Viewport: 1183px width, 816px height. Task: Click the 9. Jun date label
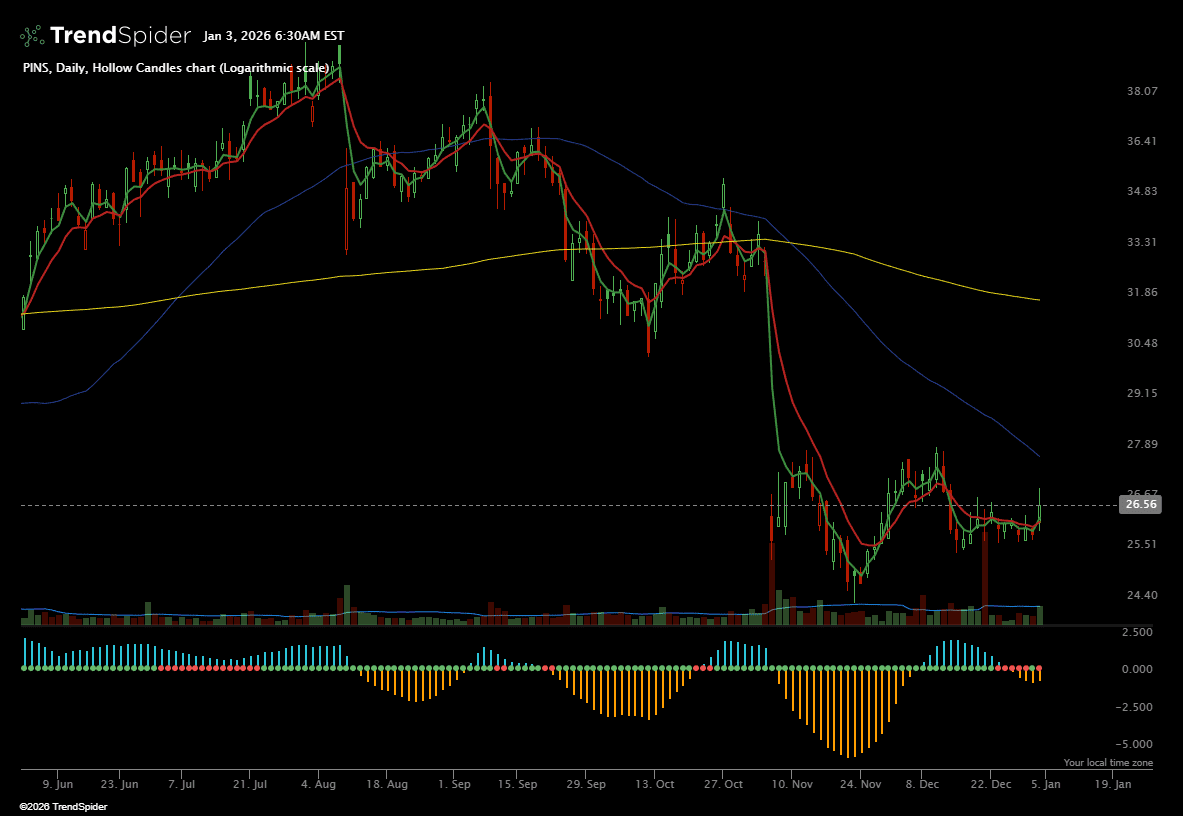click(x=58, y=785)
